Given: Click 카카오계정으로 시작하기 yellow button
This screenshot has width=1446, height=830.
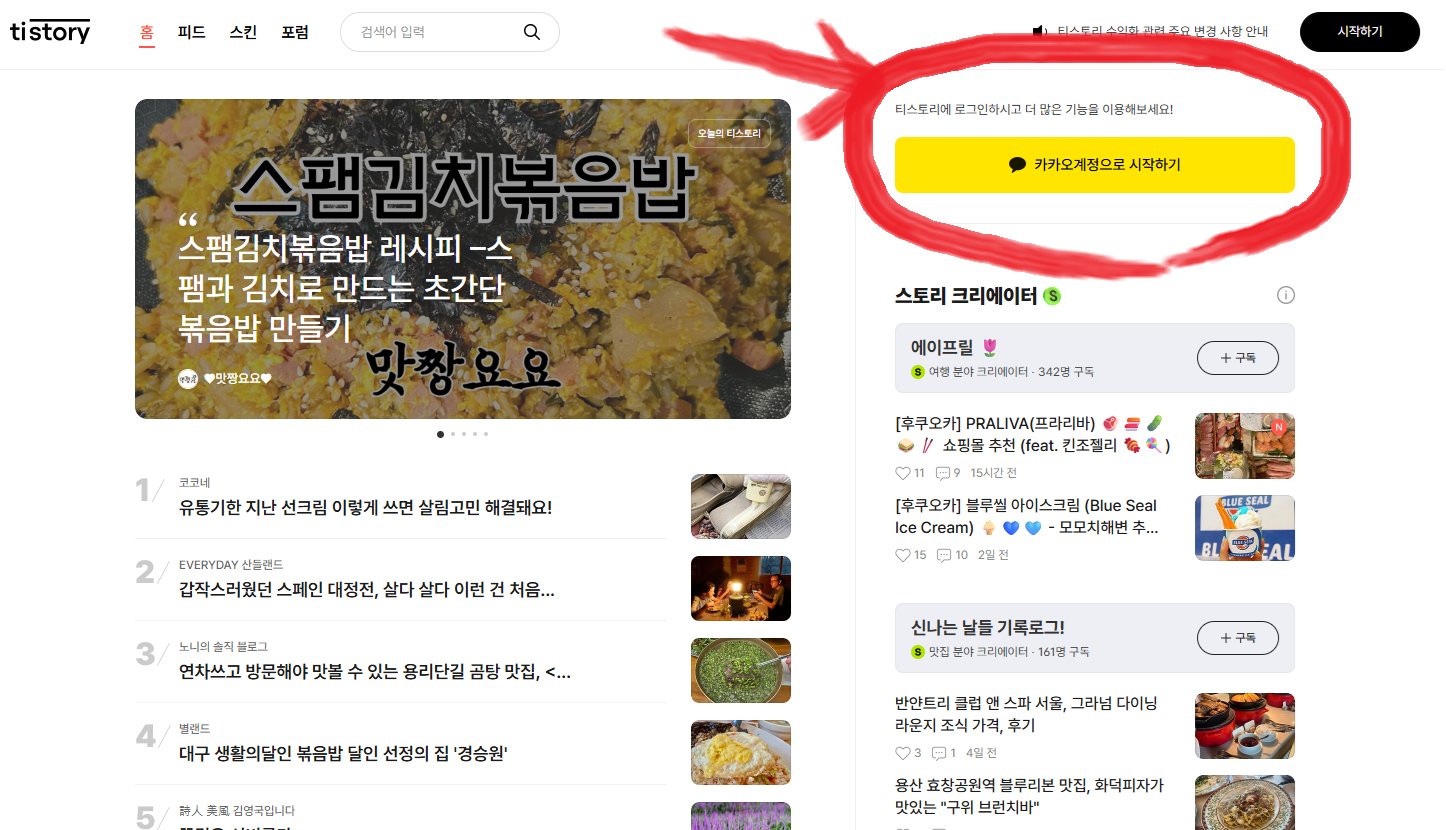Looking at the screenshot, I should tap(1095, 165).
